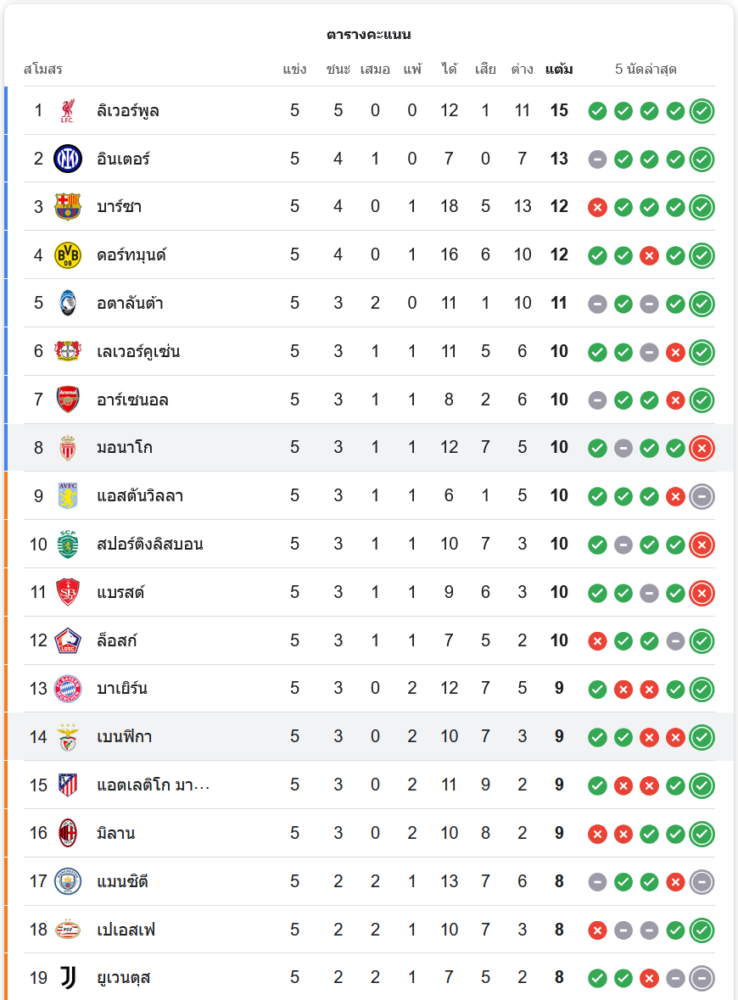The height and width of the screenshot is (1000, 738).
Task: Click the ตารางคะแนน table title
Action: tap(368, 34)
